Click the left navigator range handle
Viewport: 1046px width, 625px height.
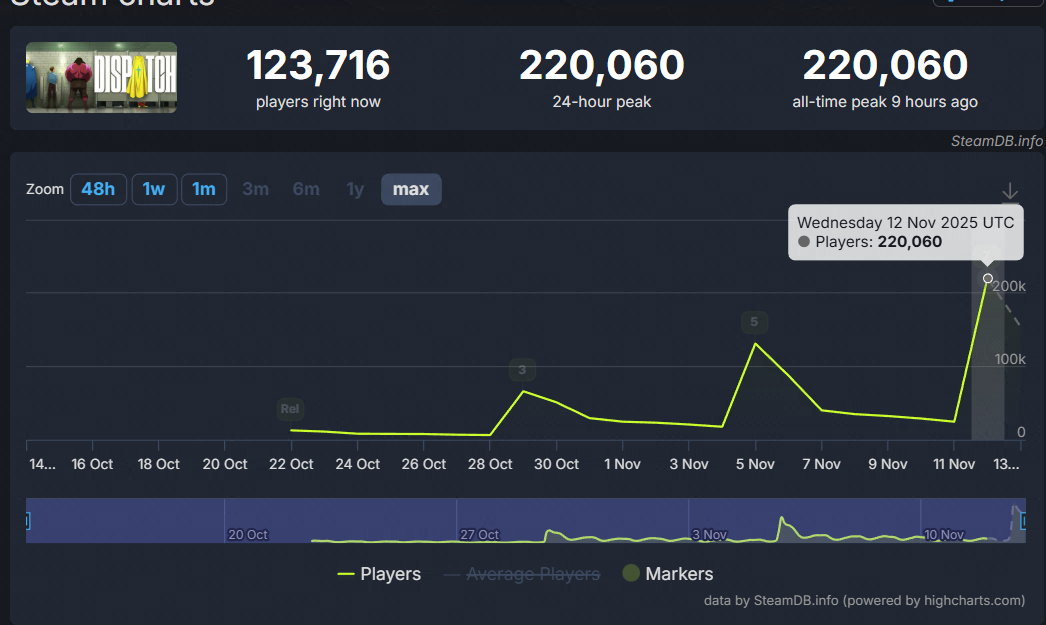tap(27, 520)
